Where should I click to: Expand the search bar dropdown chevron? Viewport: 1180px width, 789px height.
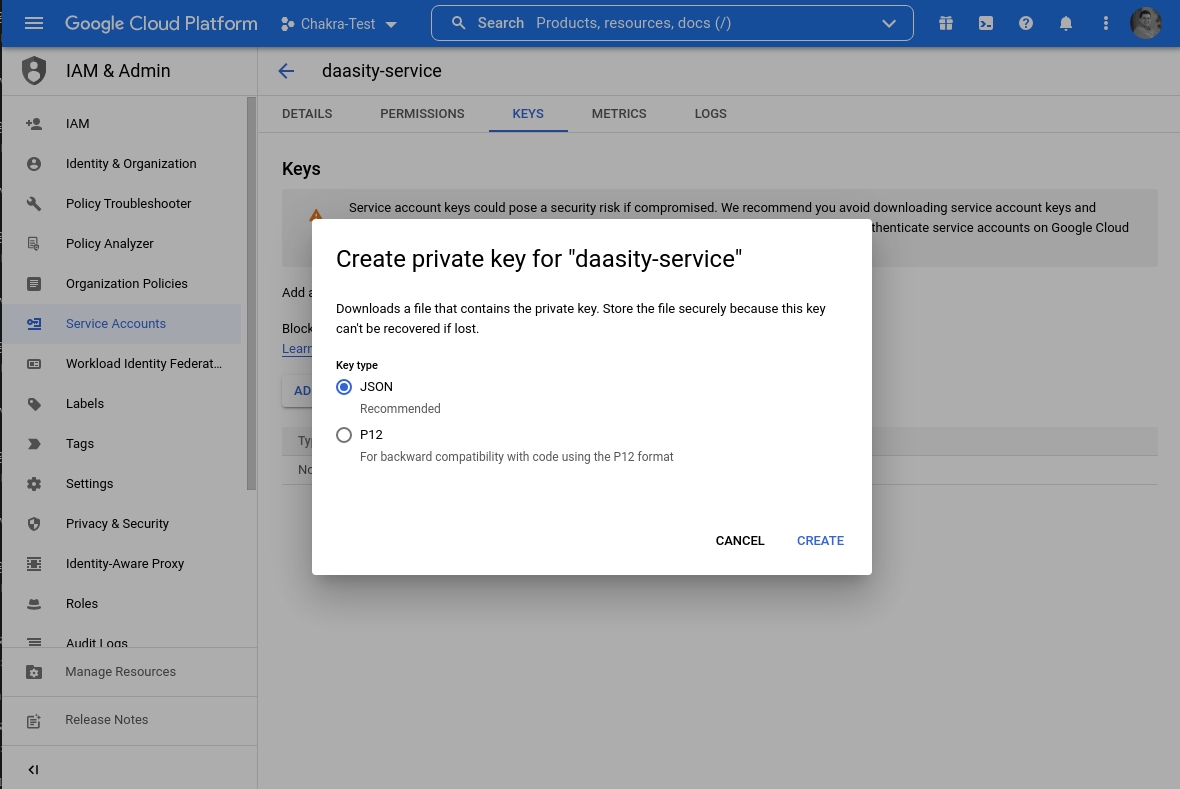click(x=889, y=23)
